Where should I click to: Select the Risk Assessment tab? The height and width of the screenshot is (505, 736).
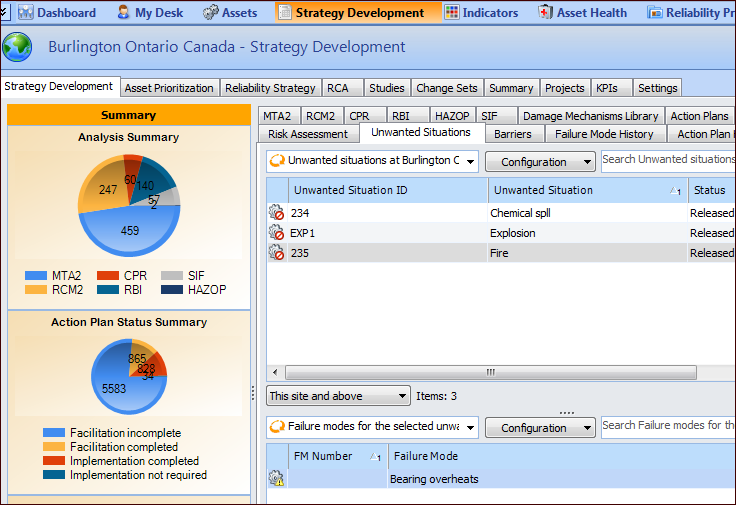308,134
